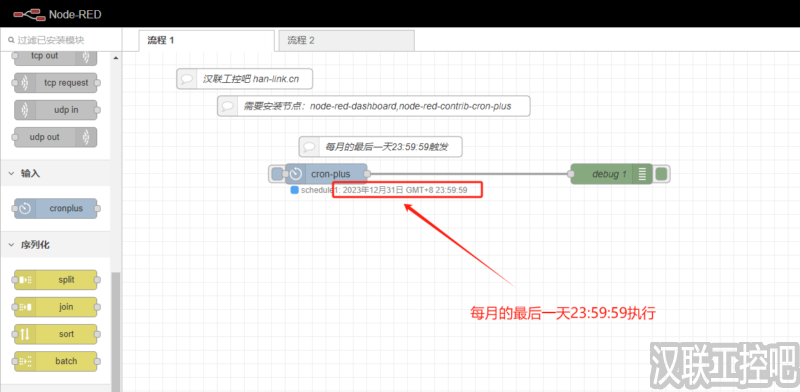Image resolution: width=800 pixels, height=392 pixels.
Task: Select the batch node in palette
Action: coord(56,361)
